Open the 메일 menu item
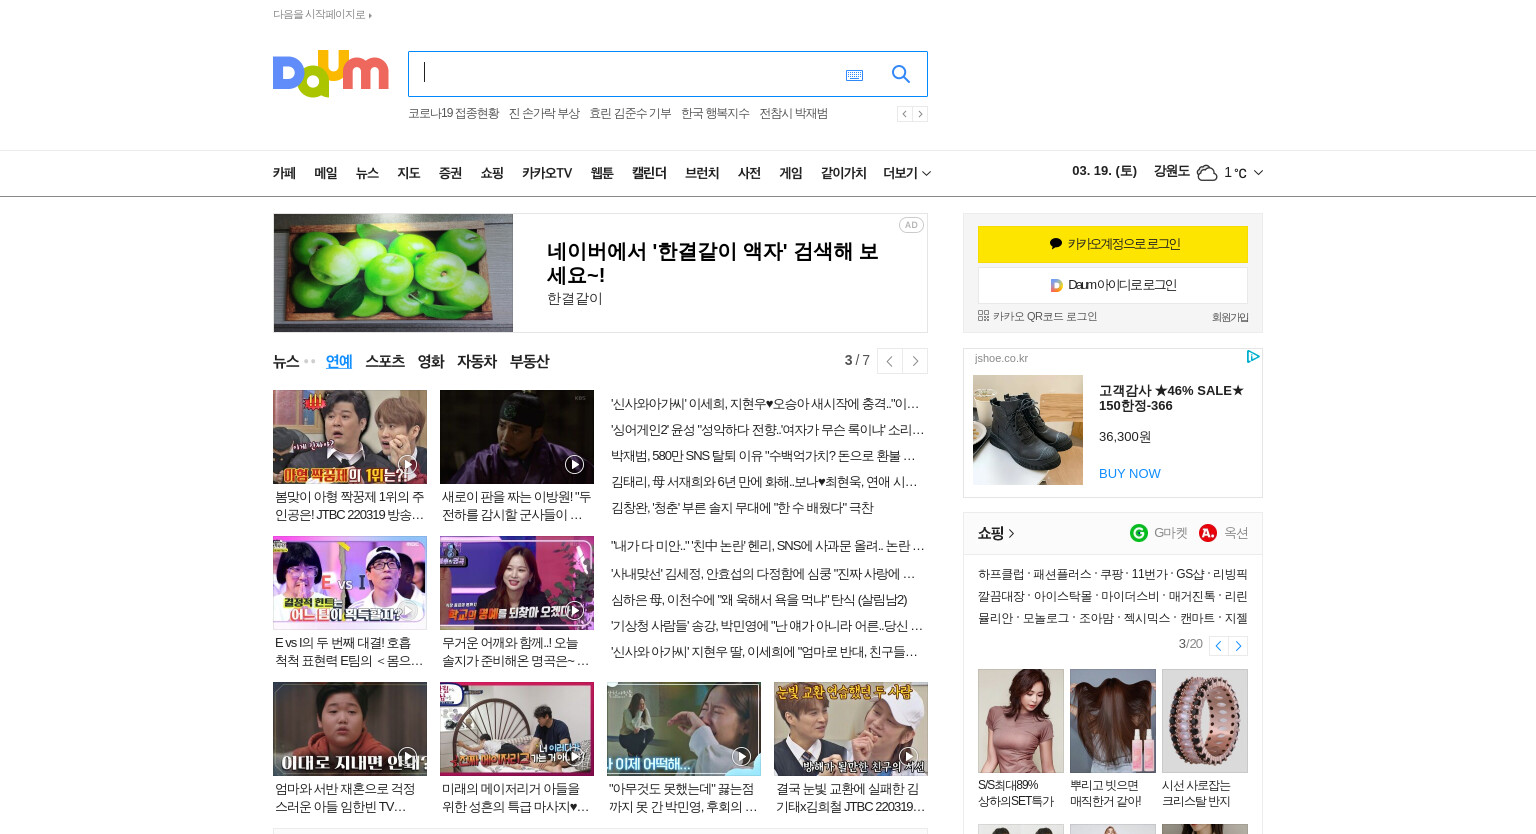 pyautogui.click(x=326, y=173)
